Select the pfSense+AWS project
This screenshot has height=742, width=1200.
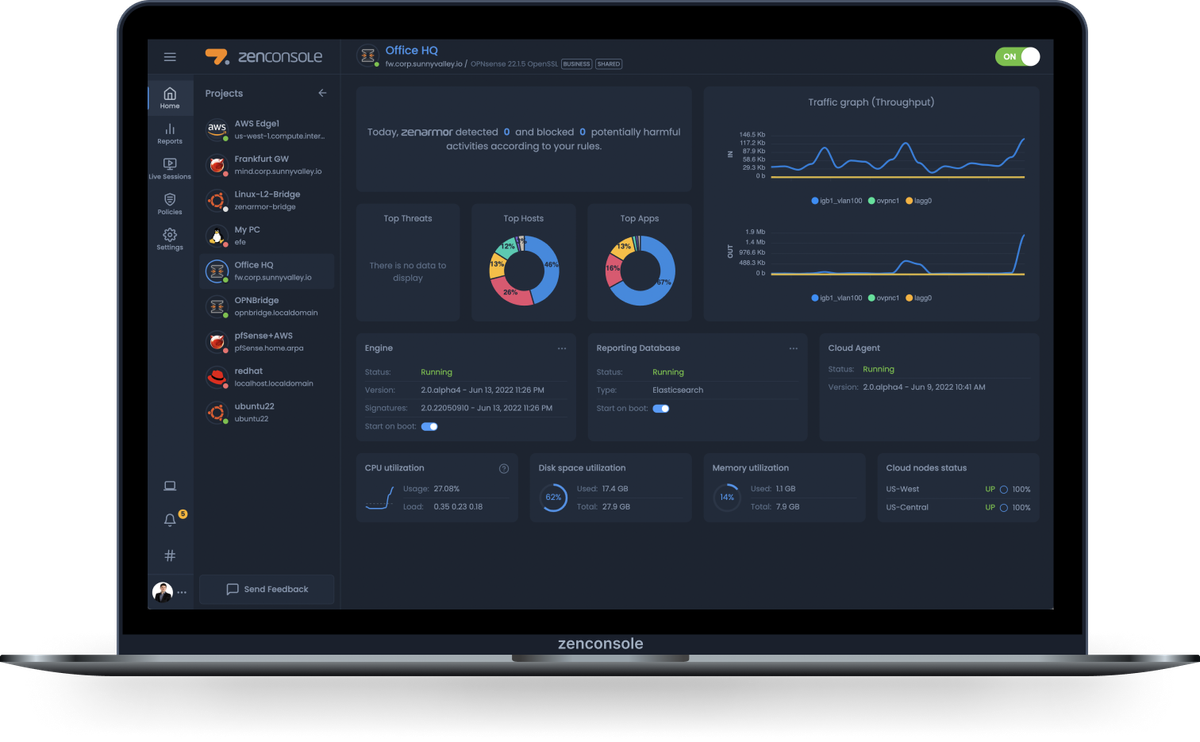[267, 342]
